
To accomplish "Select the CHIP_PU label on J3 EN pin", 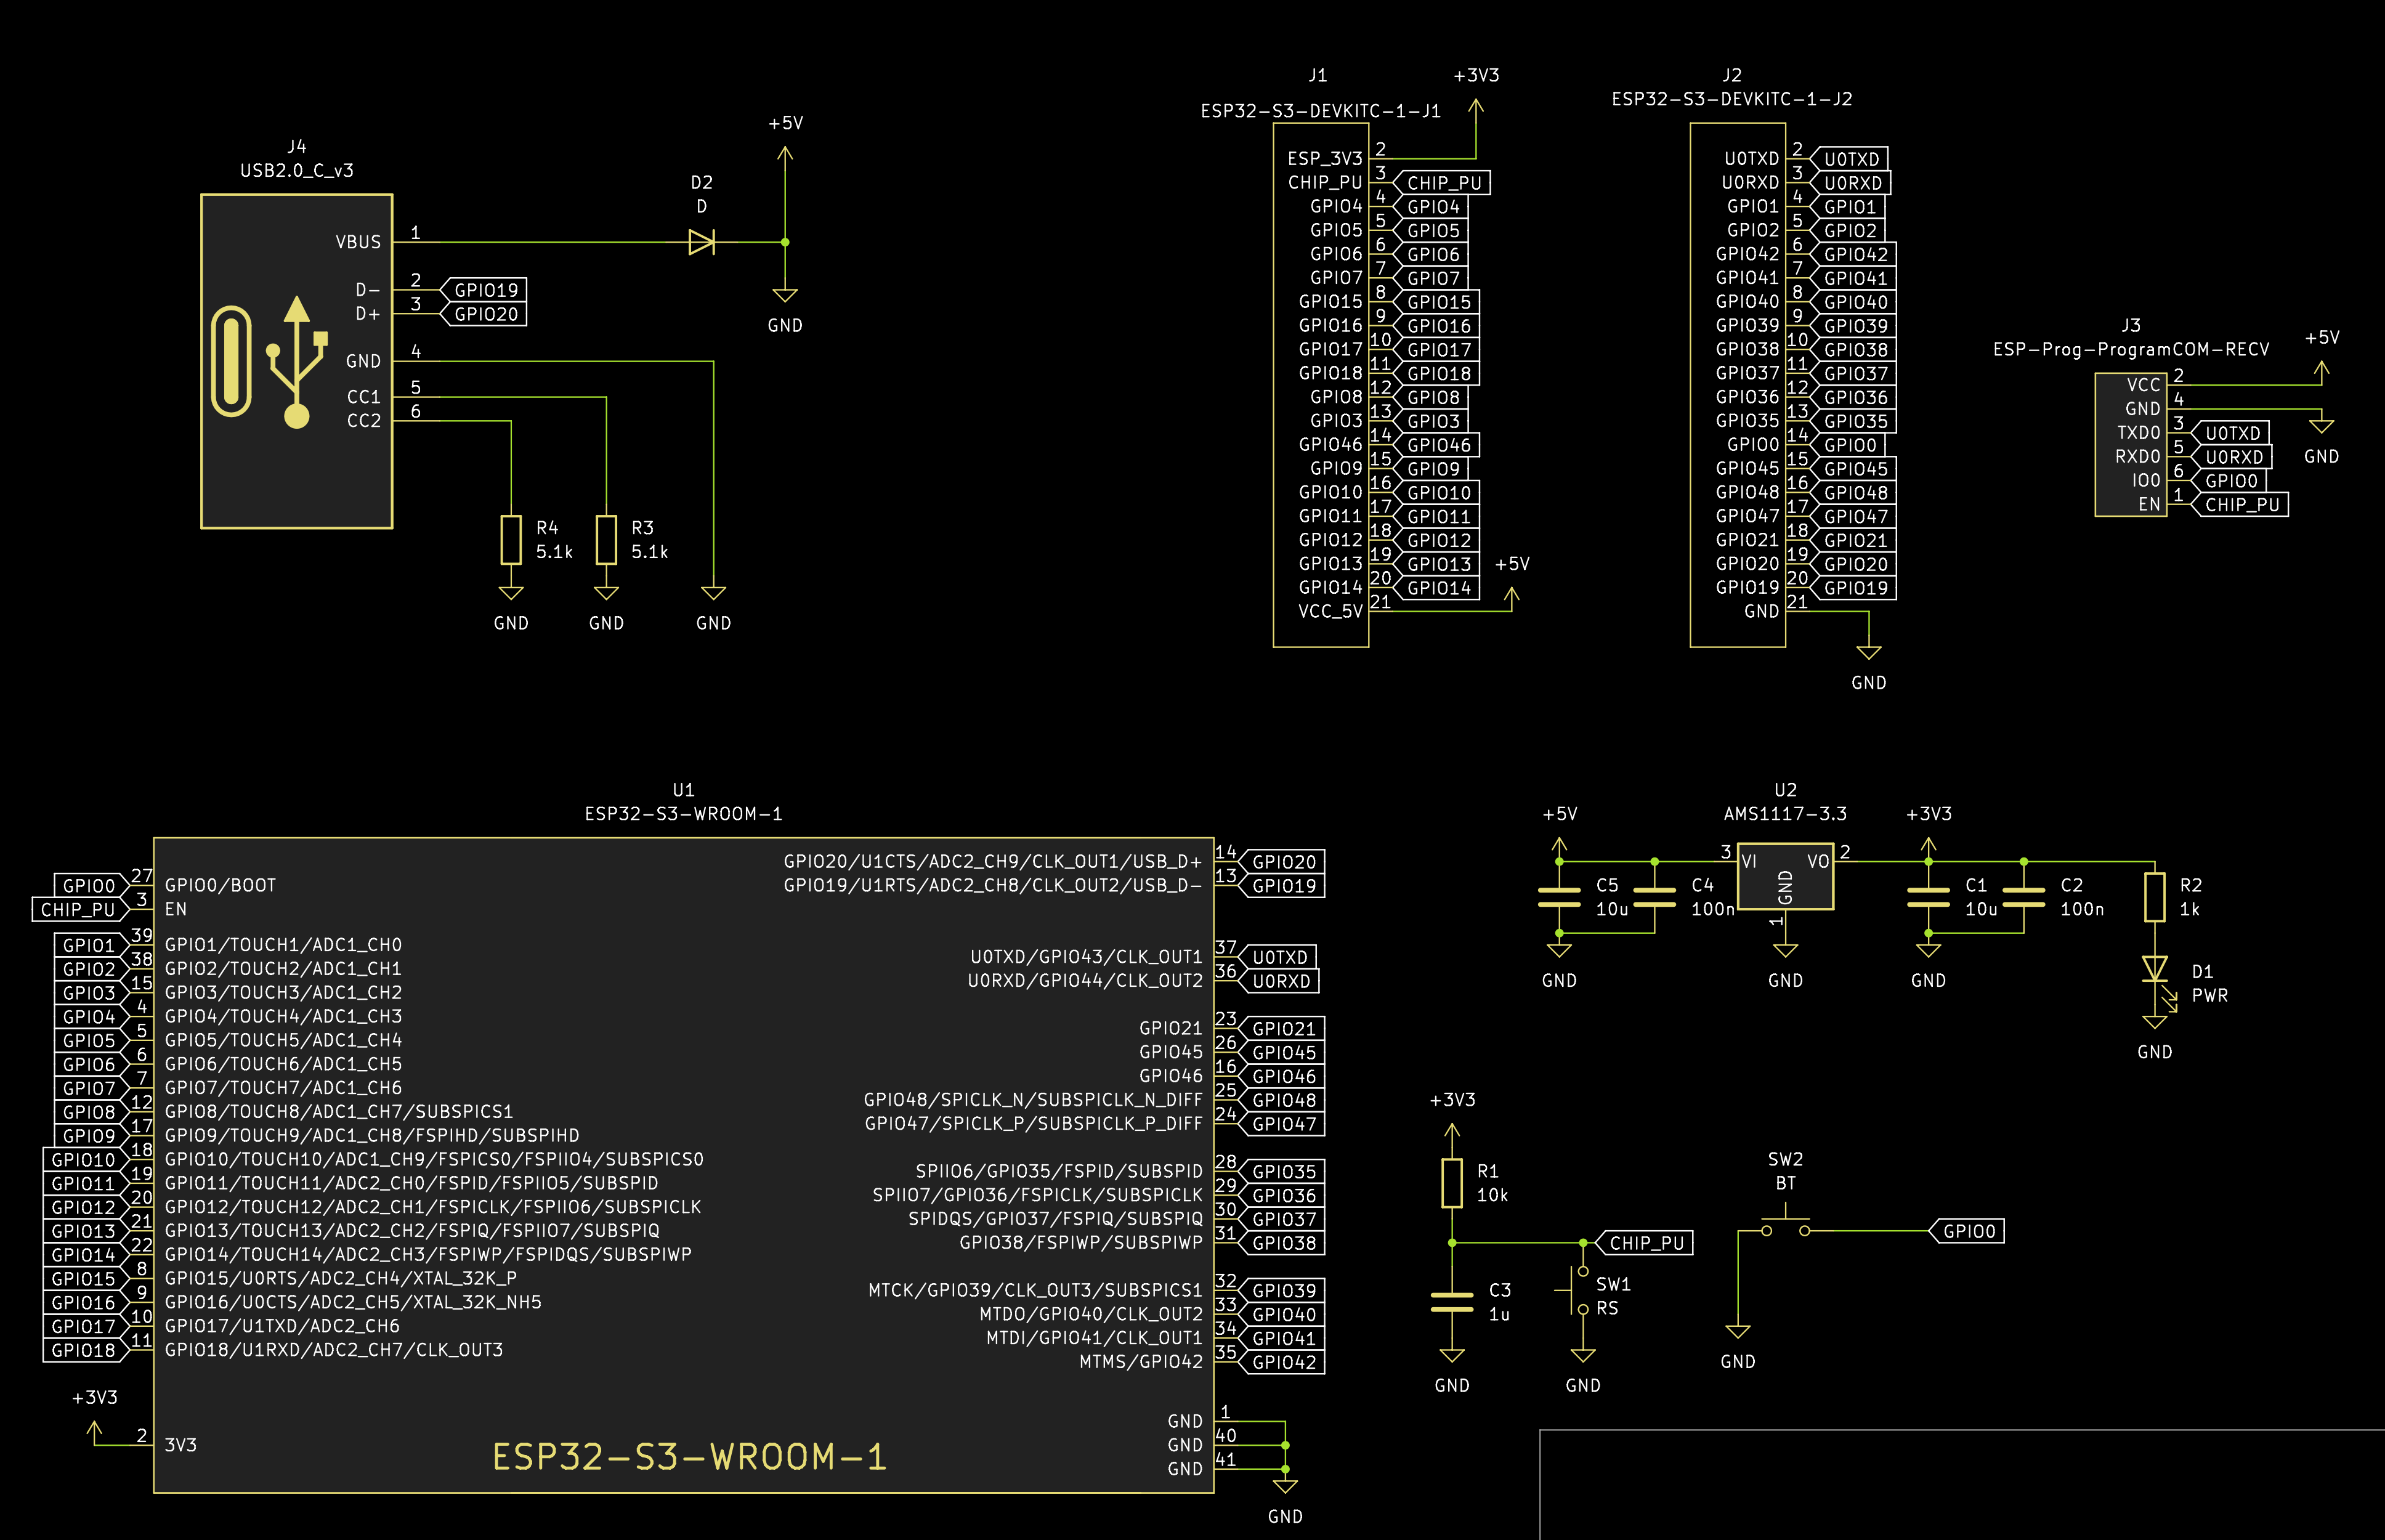I will [2241, 505].
